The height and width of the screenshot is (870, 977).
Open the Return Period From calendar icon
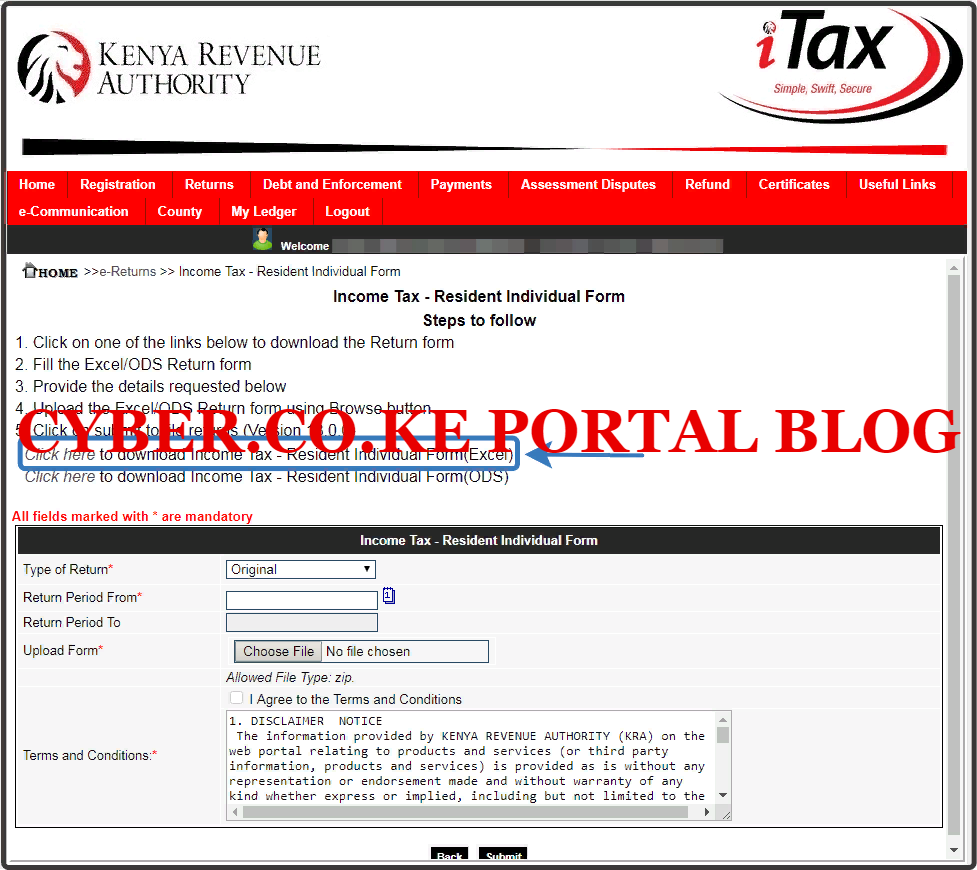pyautogui.click(x=389, y=596)
